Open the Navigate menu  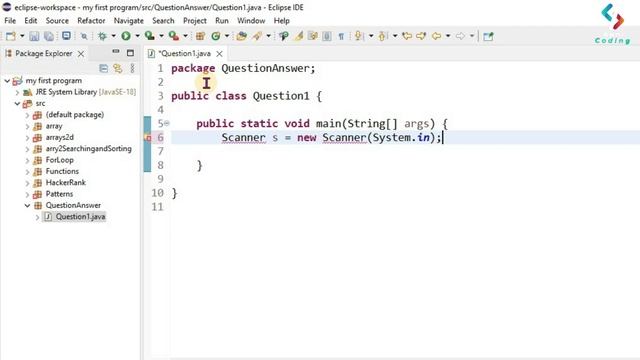(129, 20)
